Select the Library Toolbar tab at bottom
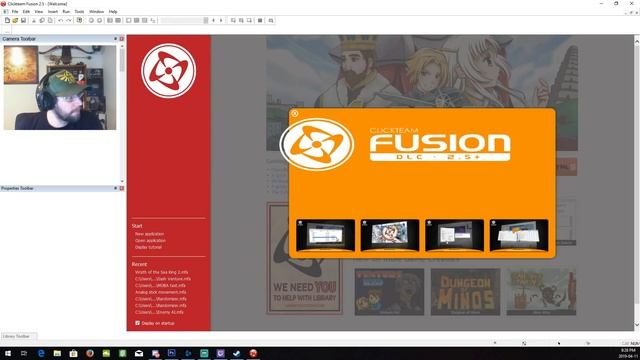Viewport: 640px width, 360px height. point(18,336)
